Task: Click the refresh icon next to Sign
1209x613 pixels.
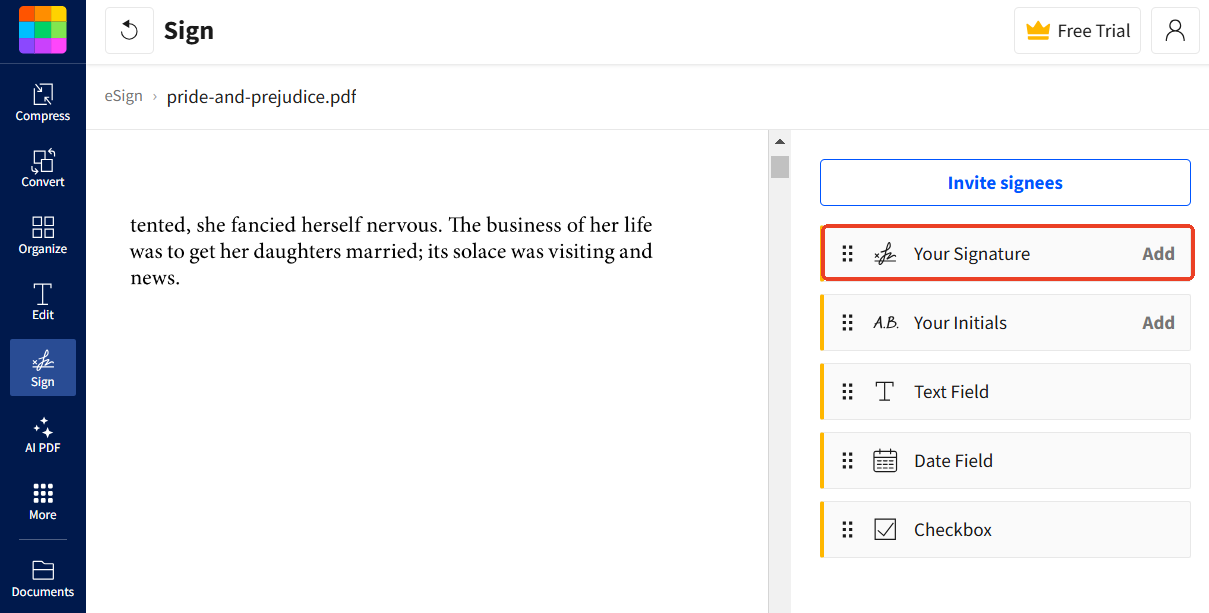Action: 129,30
